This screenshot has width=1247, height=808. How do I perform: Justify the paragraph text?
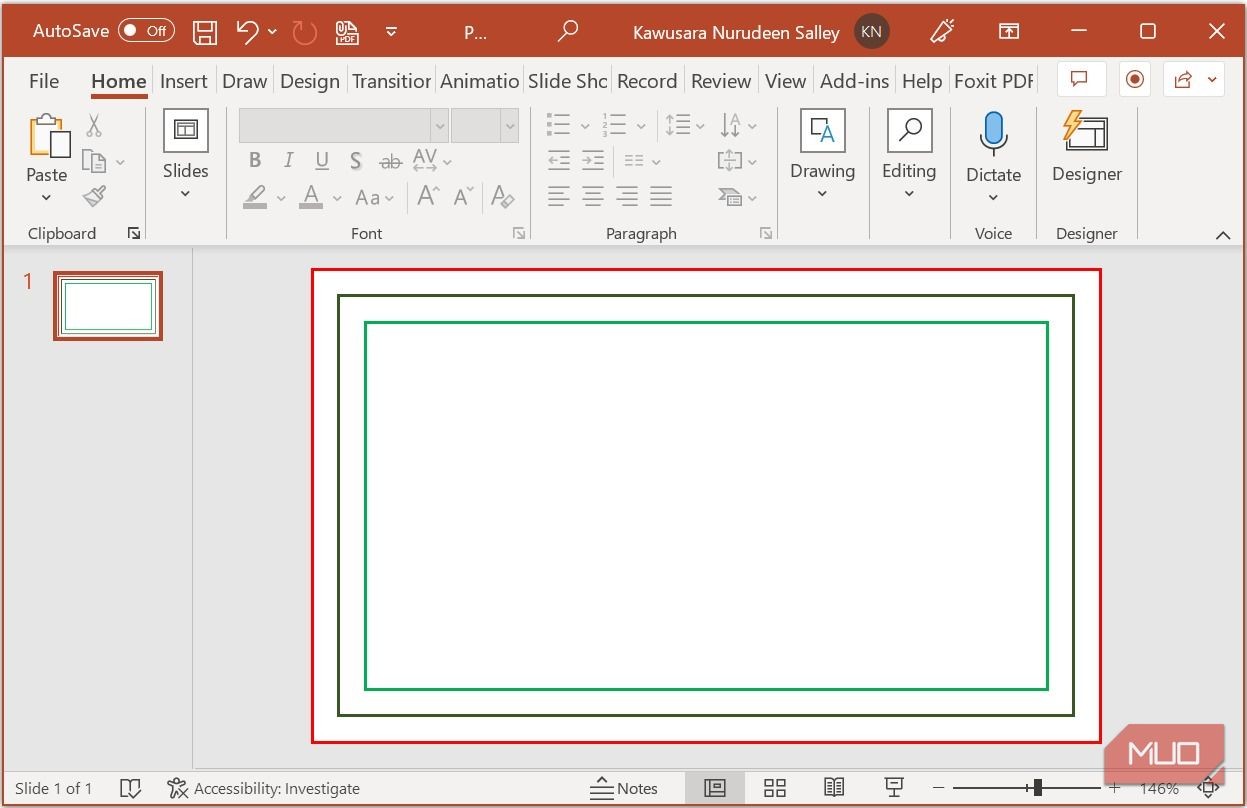coord(661,197)
